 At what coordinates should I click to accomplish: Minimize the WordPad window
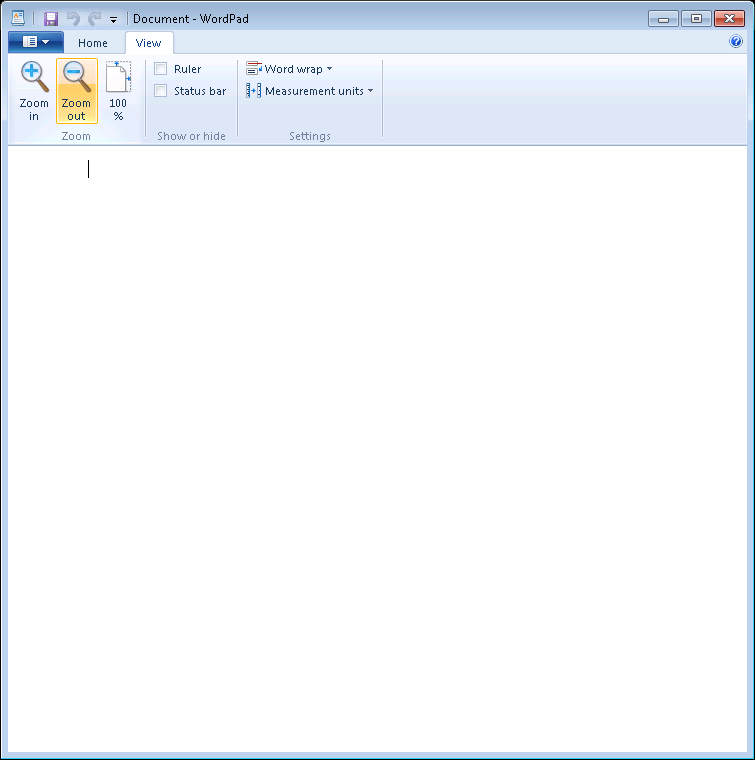[663, 19]
